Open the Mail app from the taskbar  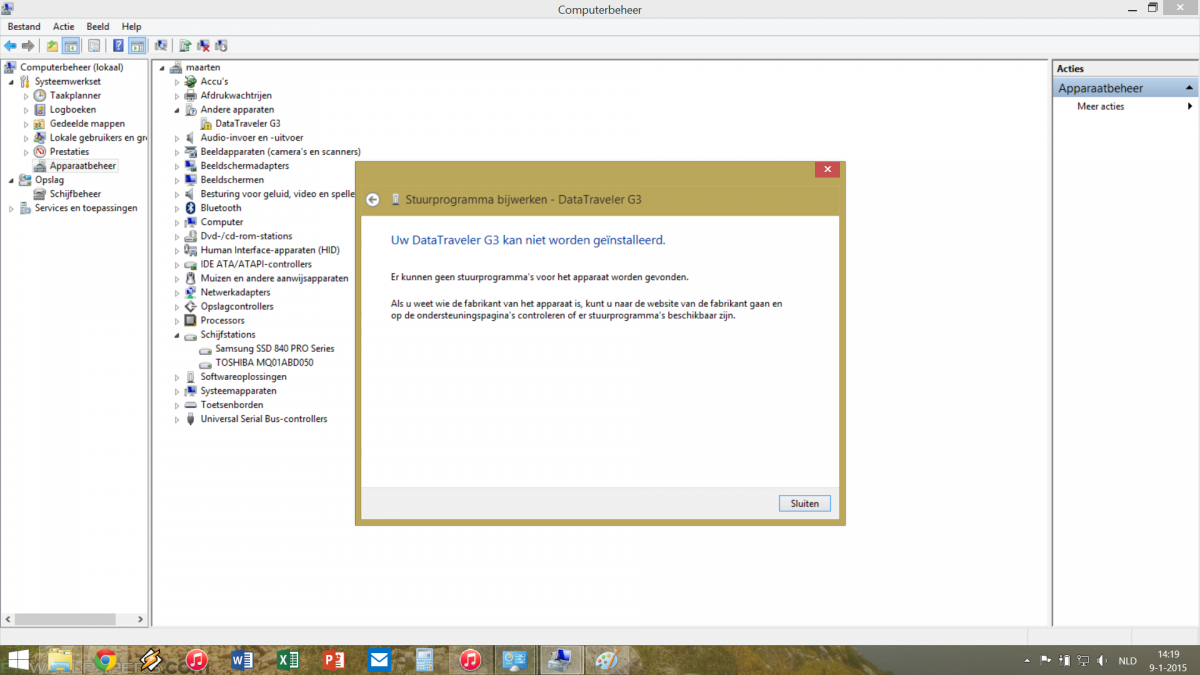[379, 660]
